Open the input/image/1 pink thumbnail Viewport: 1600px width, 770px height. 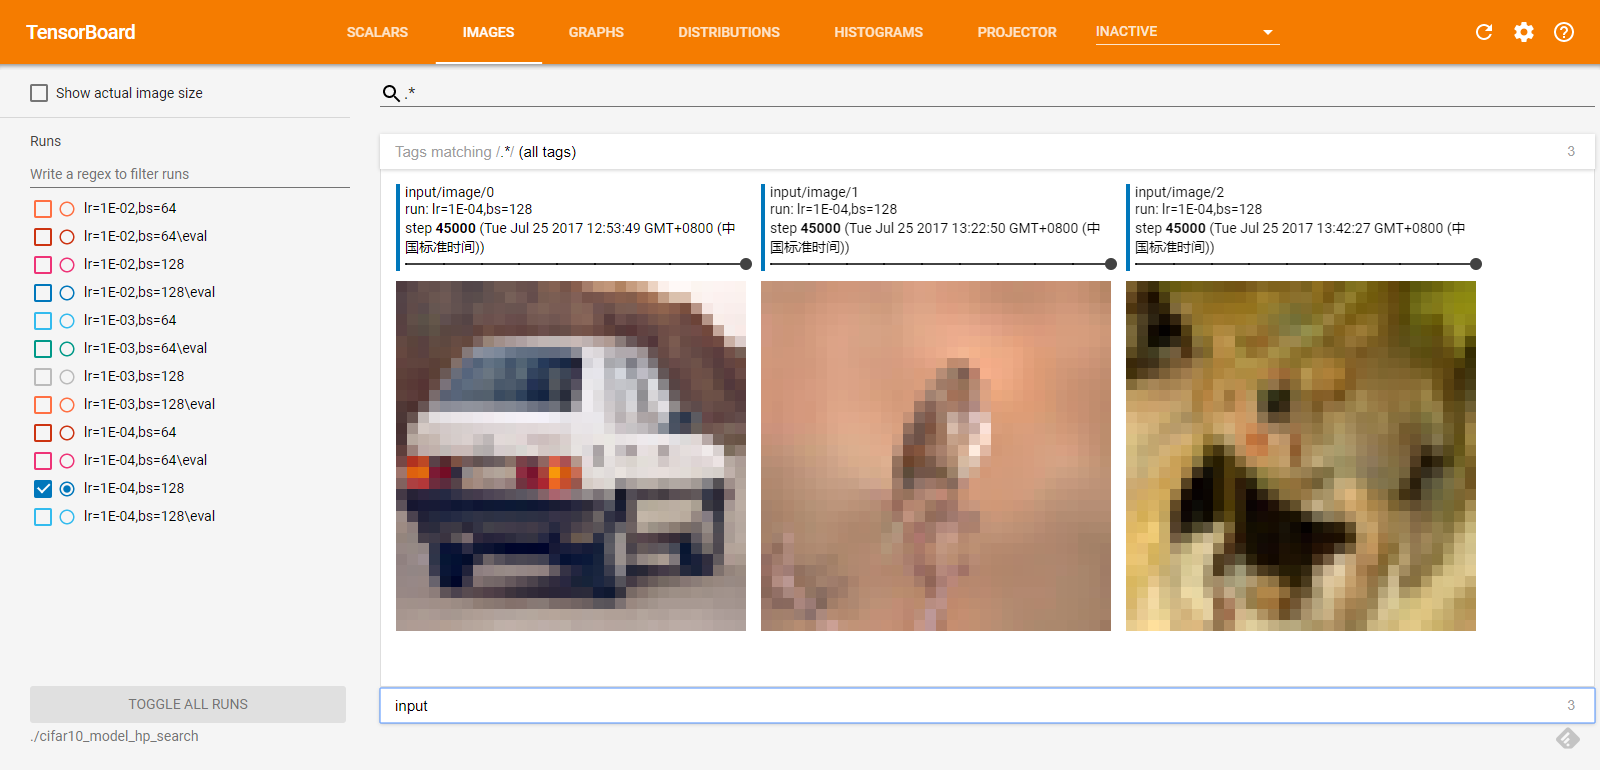click(x=936, y=456)
